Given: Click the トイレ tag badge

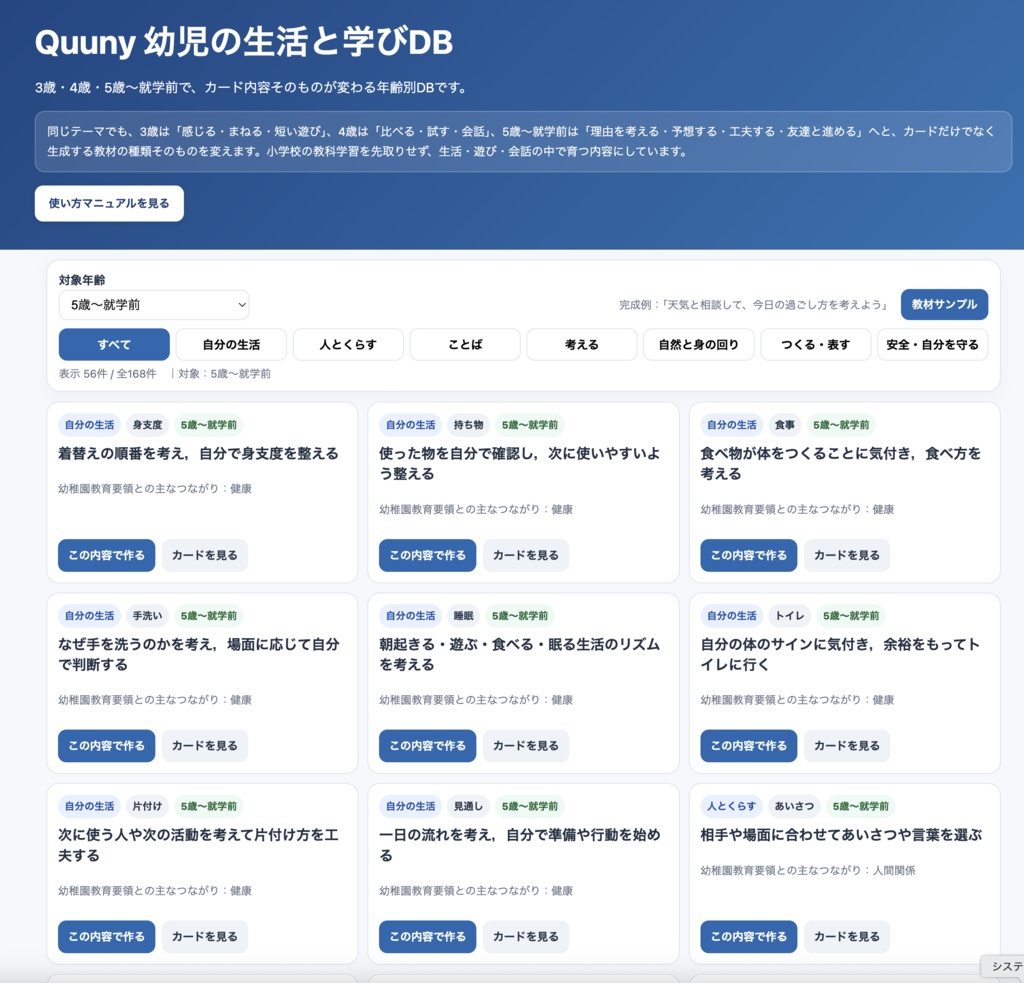Looking at the screenshot, I should (790, 615).
